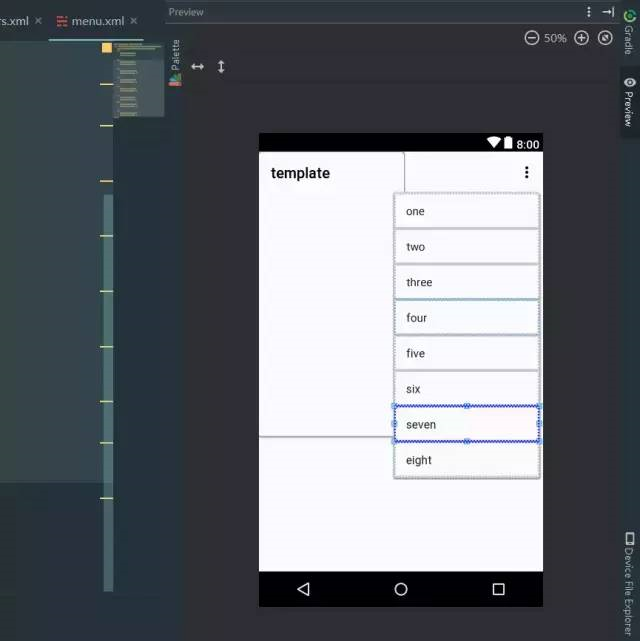Toggle the Preview side tool window
The width and height of the screenshot is (640, 641).
pos(629,102)
